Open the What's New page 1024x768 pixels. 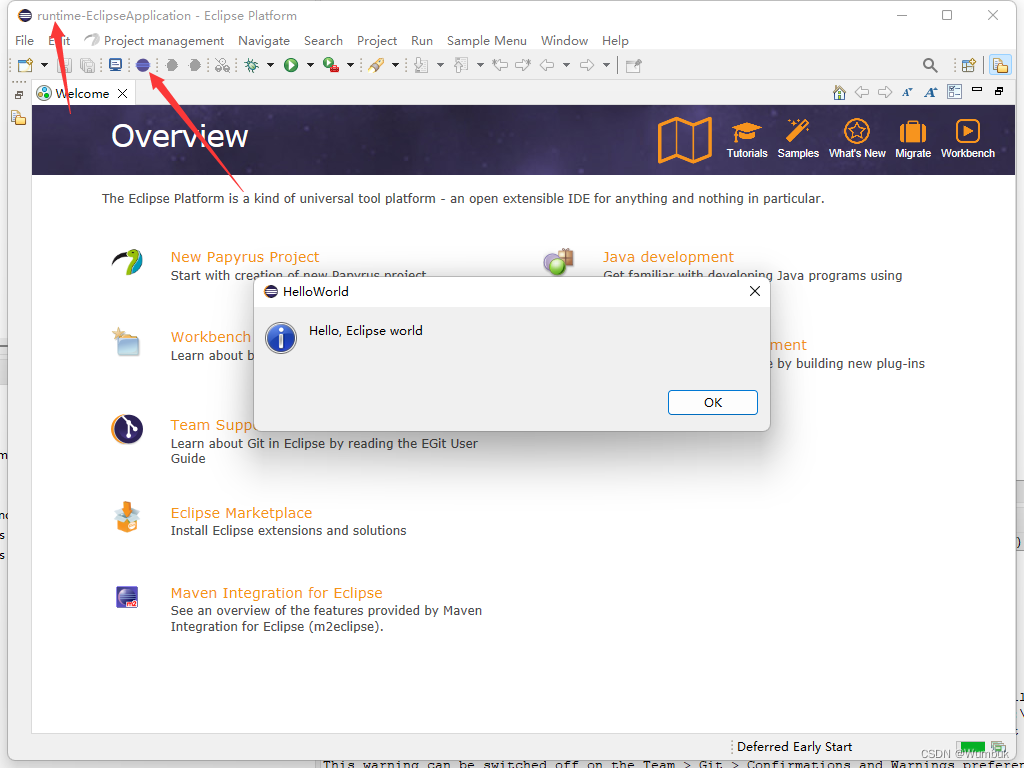pos(857,139)
